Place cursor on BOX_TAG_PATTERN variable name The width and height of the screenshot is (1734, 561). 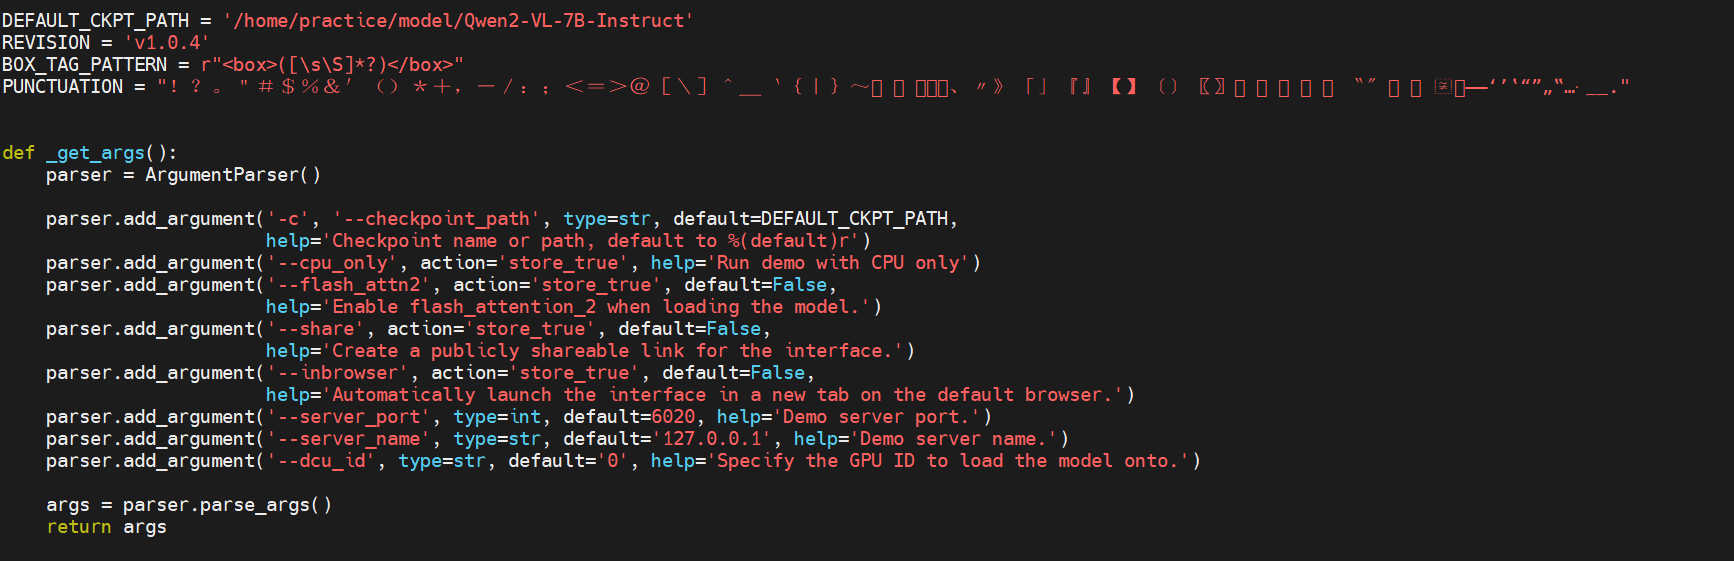coord(84,64)
